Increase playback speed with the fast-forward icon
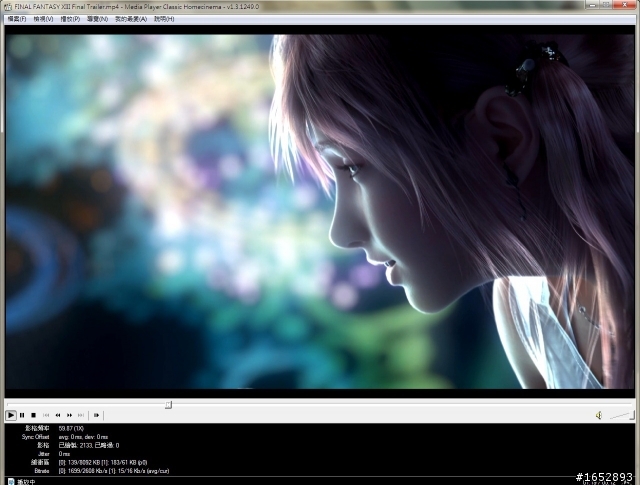Screen dimensions: 640x485 (x=69, y=415)
